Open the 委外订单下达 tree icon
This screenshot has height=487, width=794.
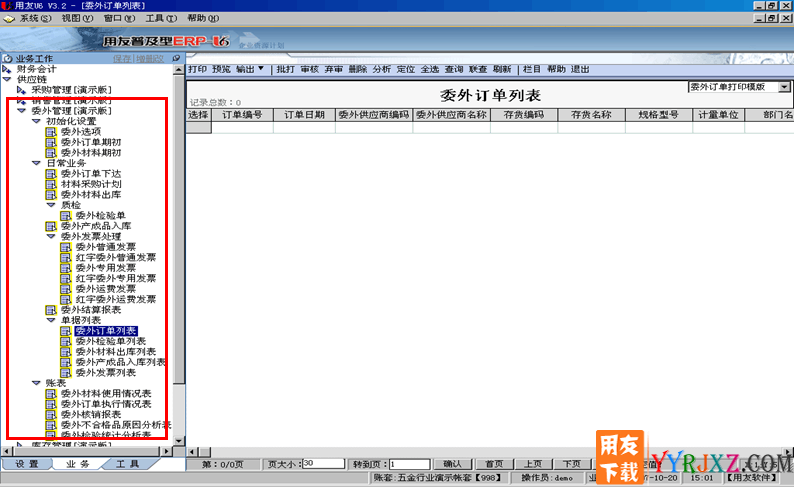(51, 174)
